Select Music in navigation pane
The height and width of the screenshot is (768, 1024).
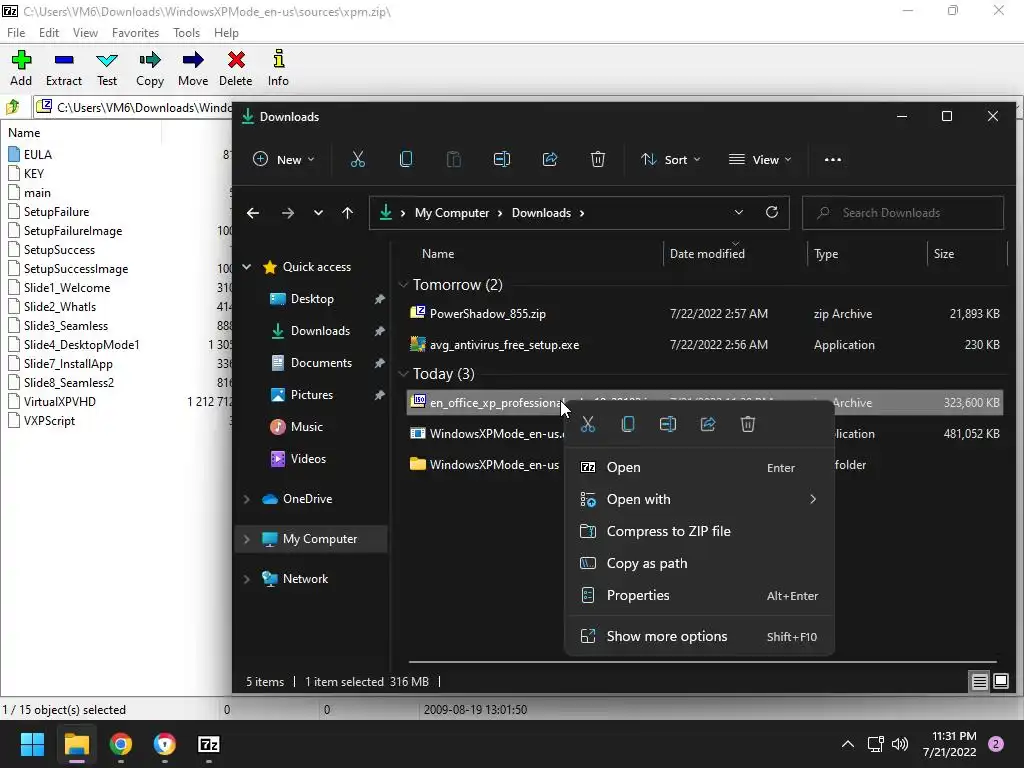pos(306,426)
